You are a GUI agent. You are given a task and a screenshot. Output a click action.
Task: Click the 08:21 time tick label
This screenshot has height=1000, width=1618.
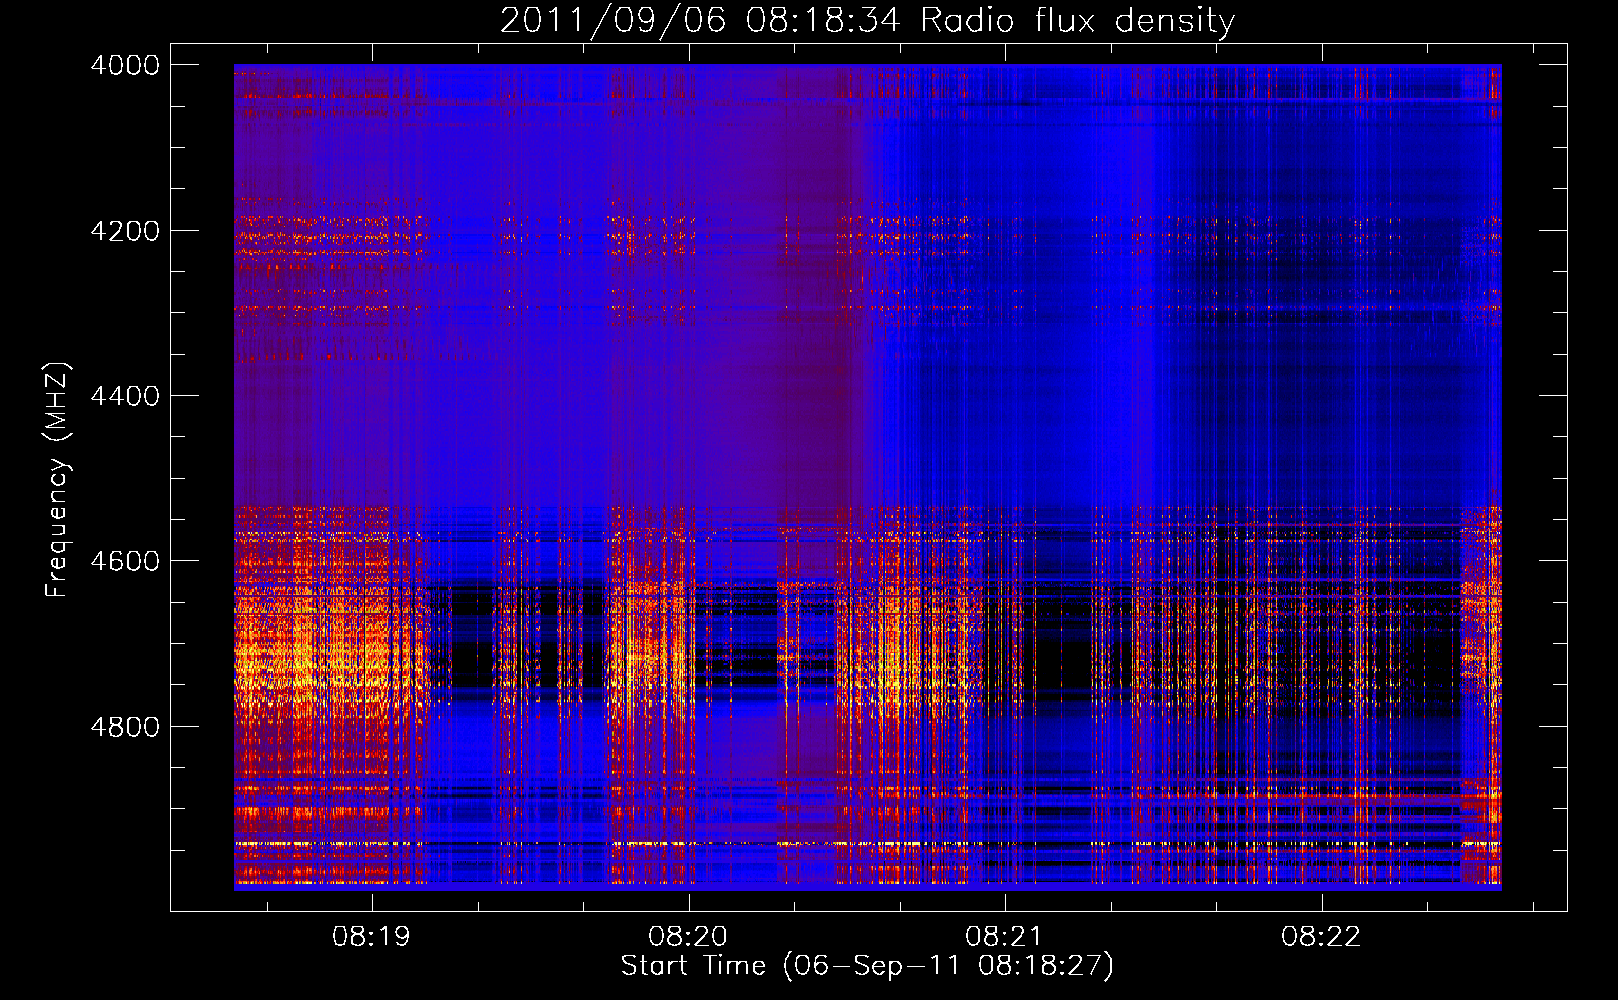[1004, 937]
